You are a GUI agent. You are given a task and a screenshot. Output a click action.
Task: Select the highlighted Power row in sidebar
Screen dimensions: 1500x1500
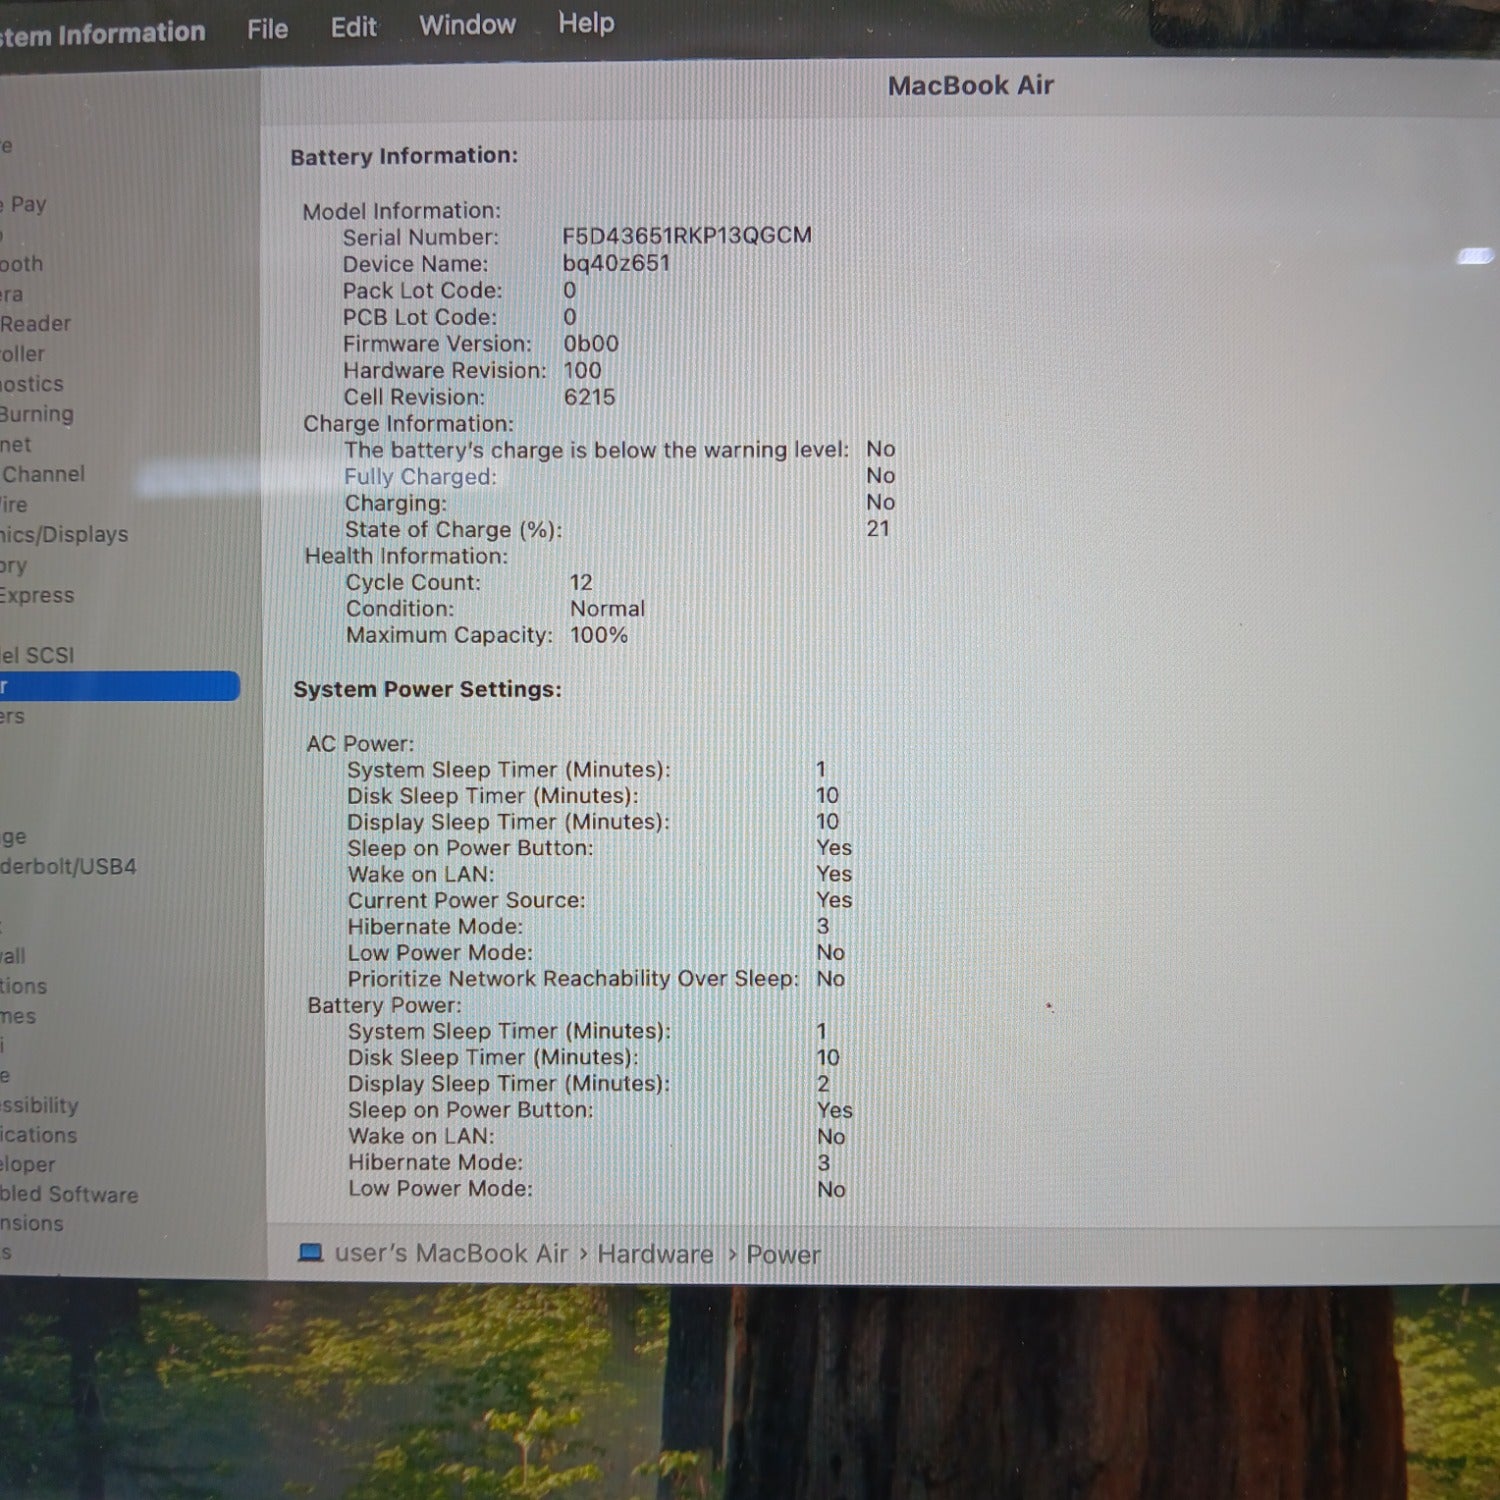pyautogui.click(x=119, y=686)
